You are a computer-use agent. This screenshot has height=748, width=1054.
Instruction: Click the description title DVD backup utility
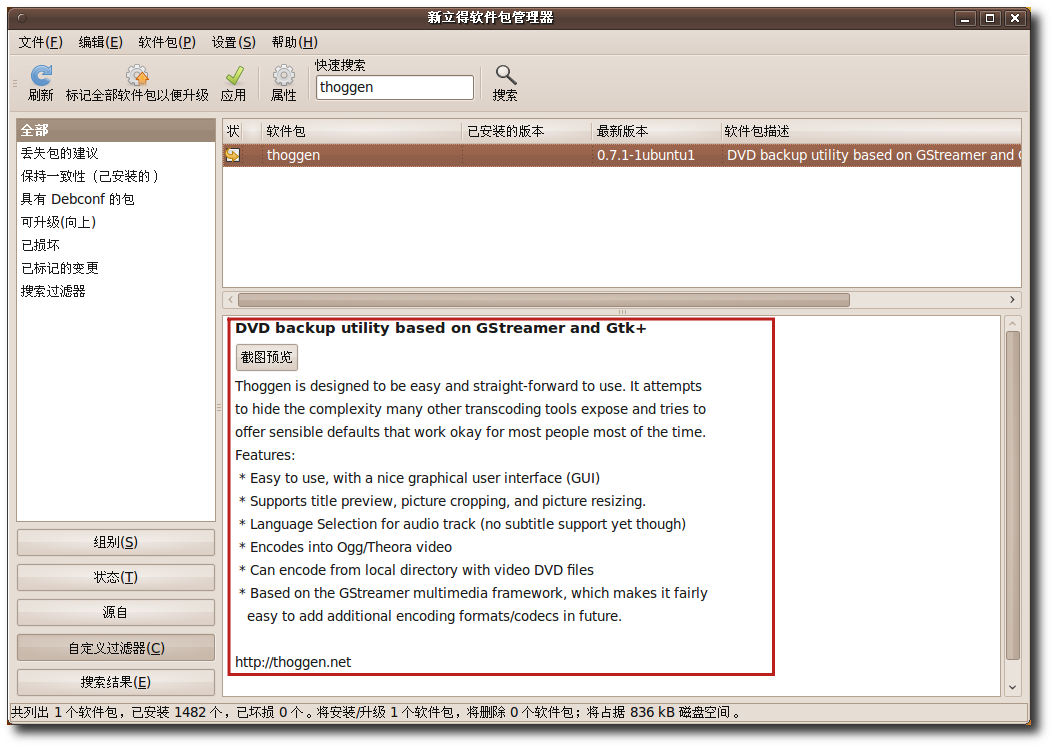tap(440, 328)
